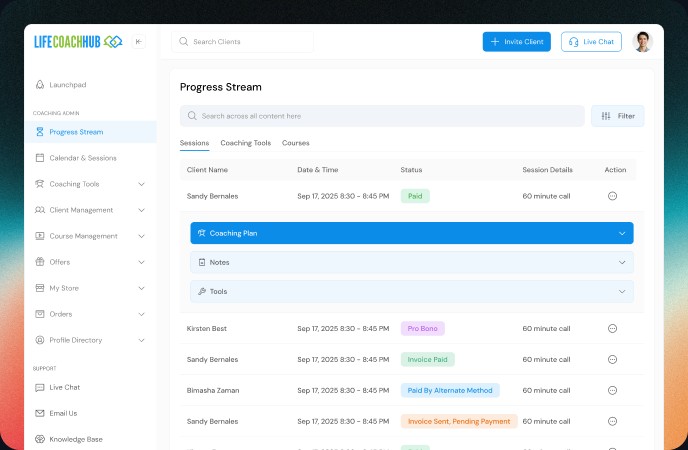Open actions menu for Invoice Paid row
688x450 pixels.
613,360
